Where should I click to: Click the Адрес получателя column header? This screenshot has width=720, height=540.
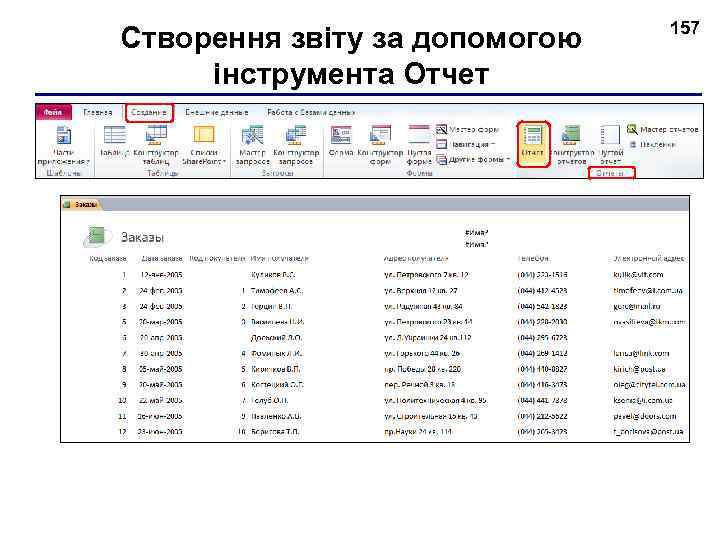416,259
